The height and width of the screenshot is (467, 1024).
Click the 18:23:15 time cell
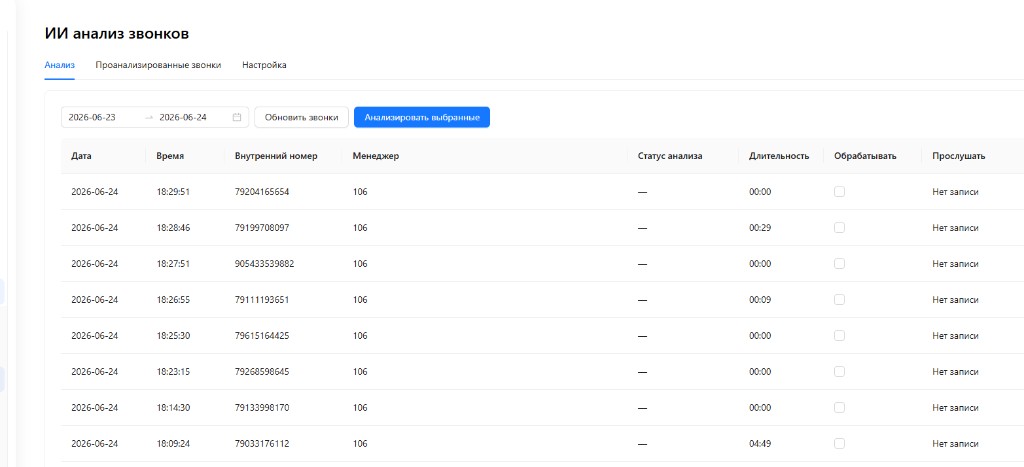click(173, 372)
